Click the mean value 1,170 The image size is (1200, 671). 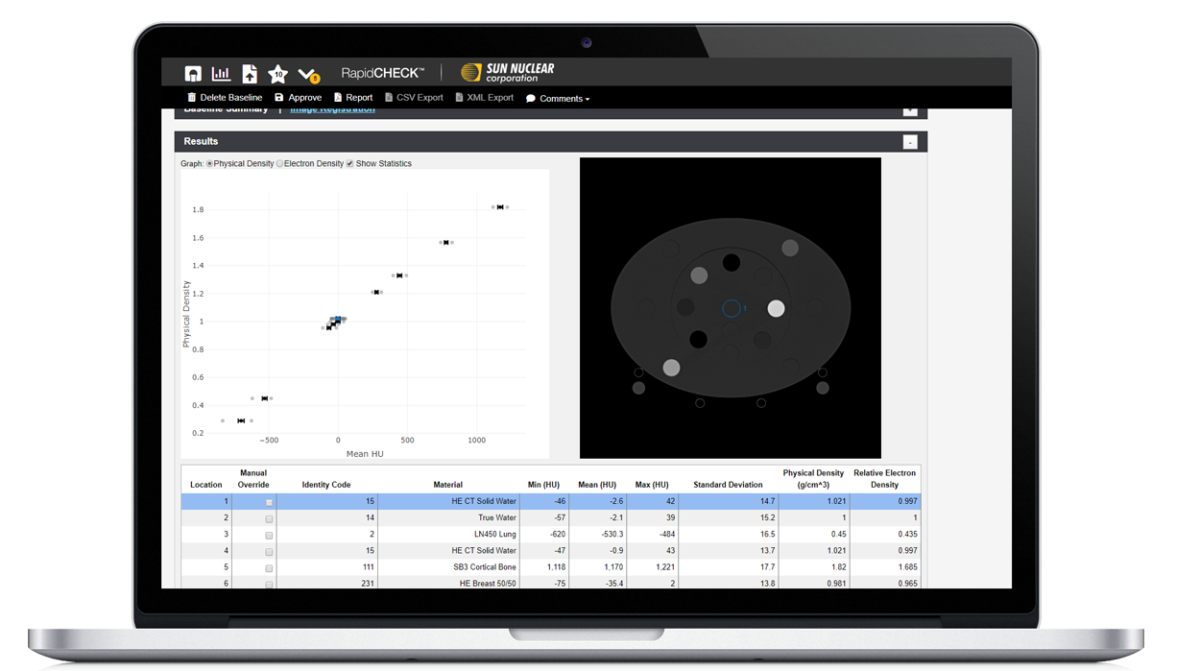coord(613,567)
